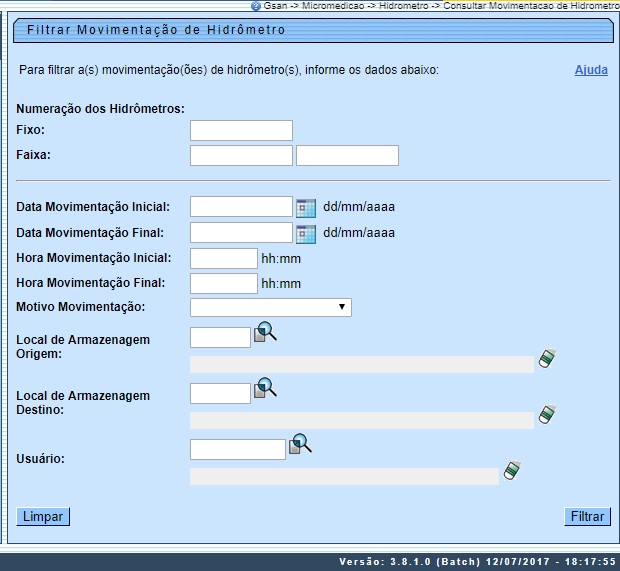The image size is (620, 571).
Task: Click the help icon in the breadcrumb
Action: click(256, 6)
